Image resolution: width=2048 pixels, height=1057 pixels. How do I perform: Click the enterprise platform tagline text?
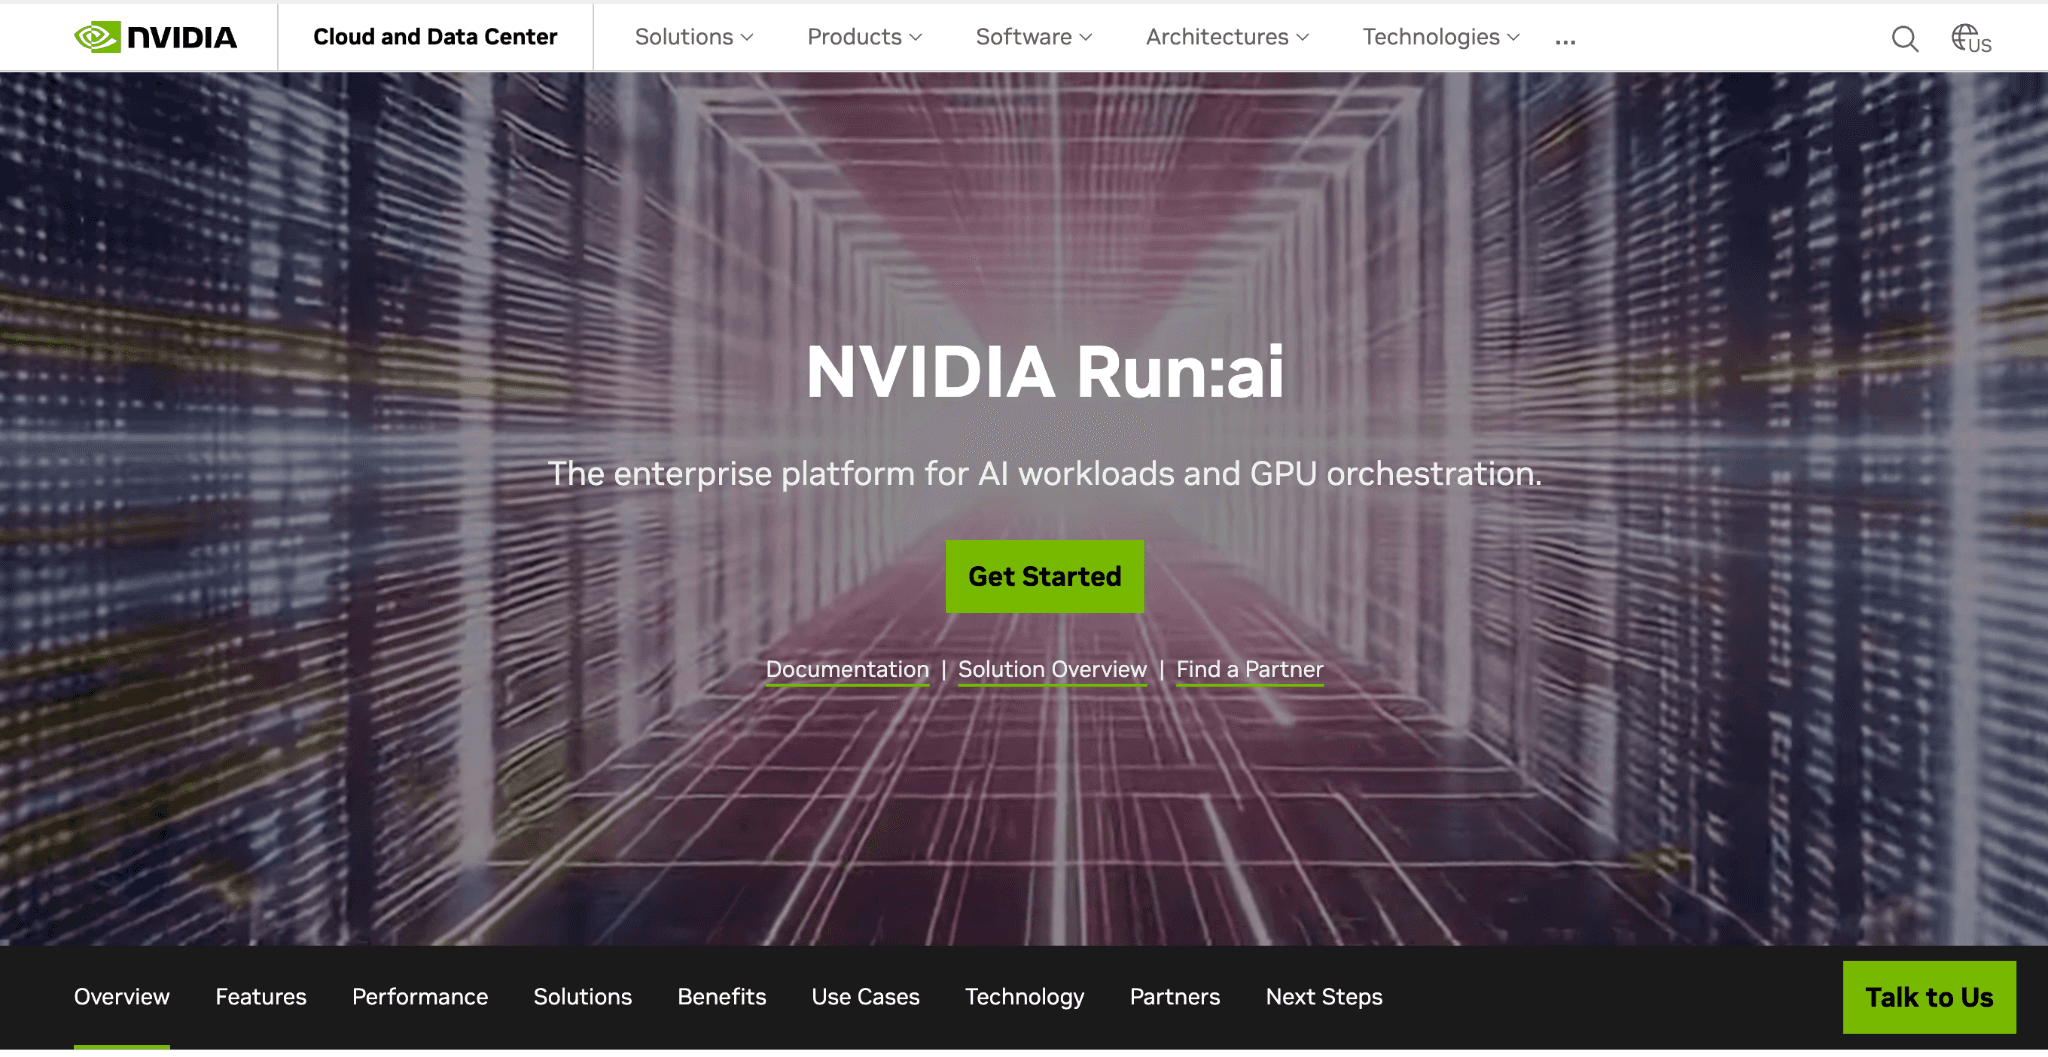point(1045,474)
